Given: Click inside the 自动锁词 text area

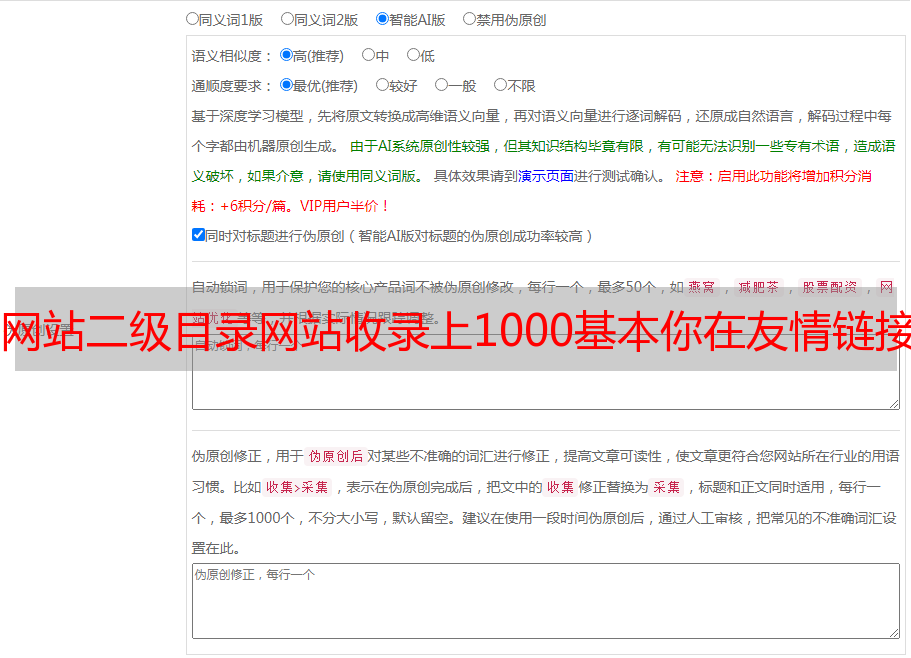Looking at the screenshot, I should (546, 372).
